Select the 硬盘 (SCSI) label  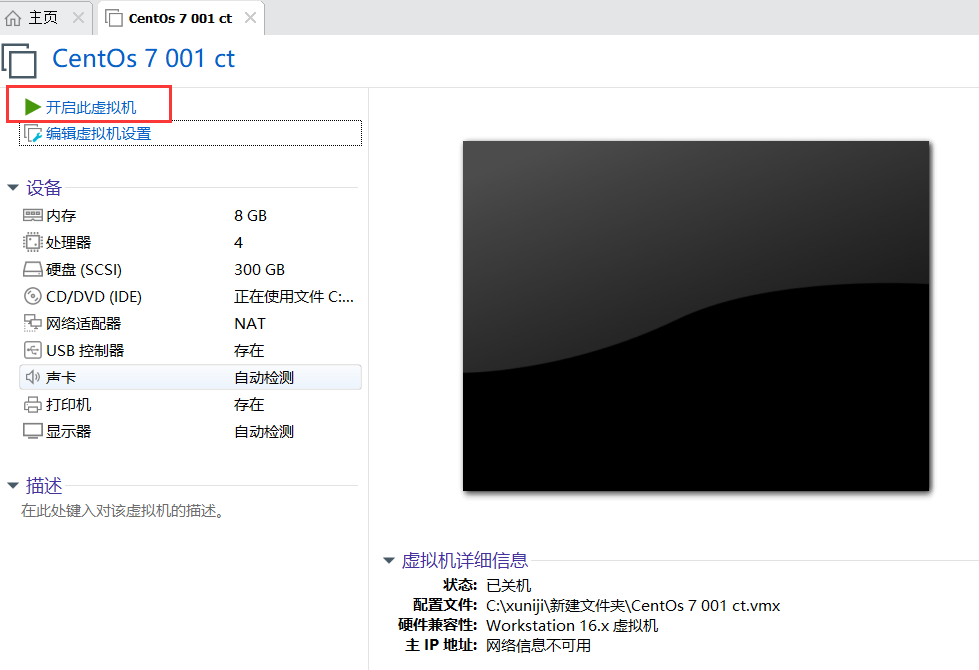click(84, 269)
